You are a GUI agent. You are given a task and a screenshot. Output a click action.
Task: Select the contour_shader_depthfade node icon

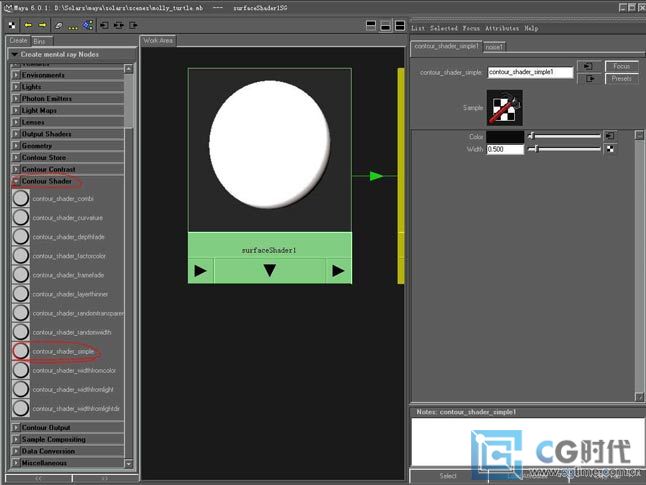[x=20, y=237]
